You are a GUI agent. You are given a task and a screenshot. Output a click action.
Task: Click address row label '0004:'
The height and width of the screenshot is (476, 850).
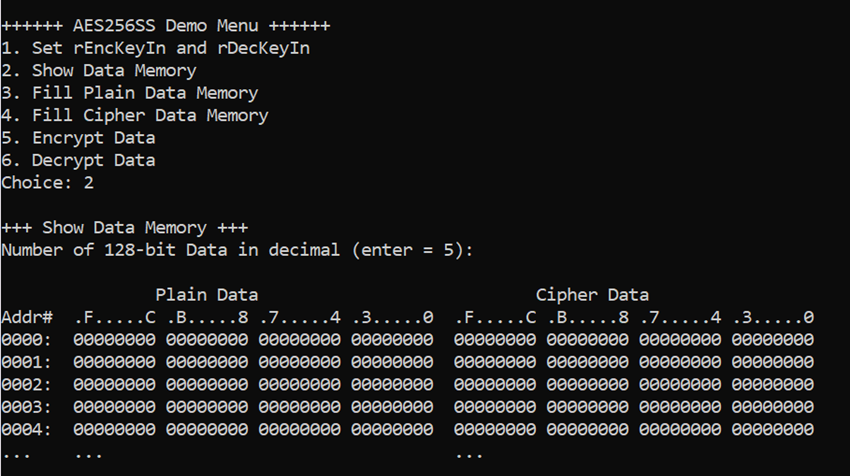[26, 430]
